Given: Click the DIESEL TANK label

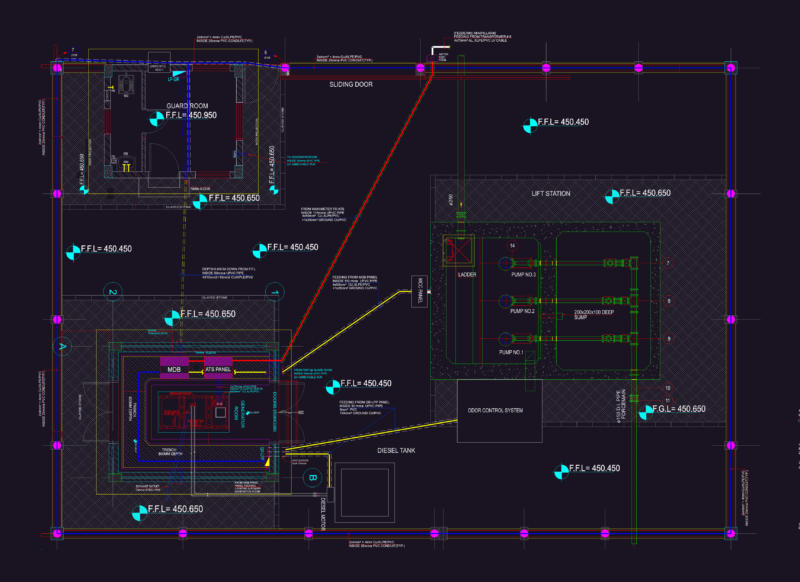Looking at the screenshot, I should [x=396, y=450].
